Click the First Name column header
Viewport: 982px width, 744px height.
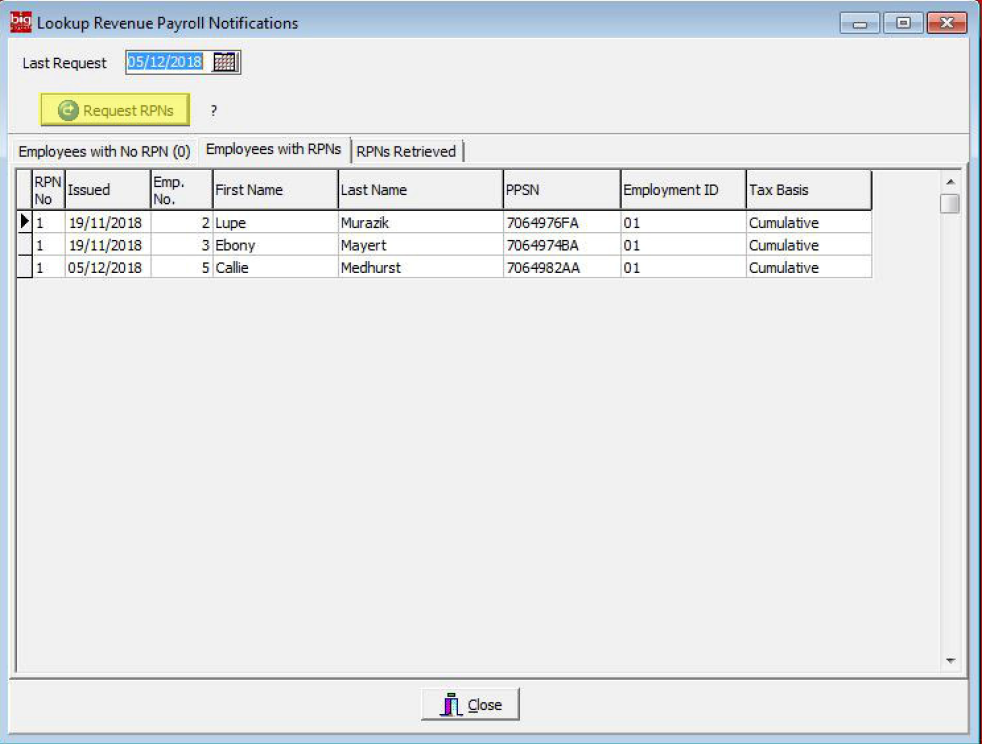click(x=275, y=190)
